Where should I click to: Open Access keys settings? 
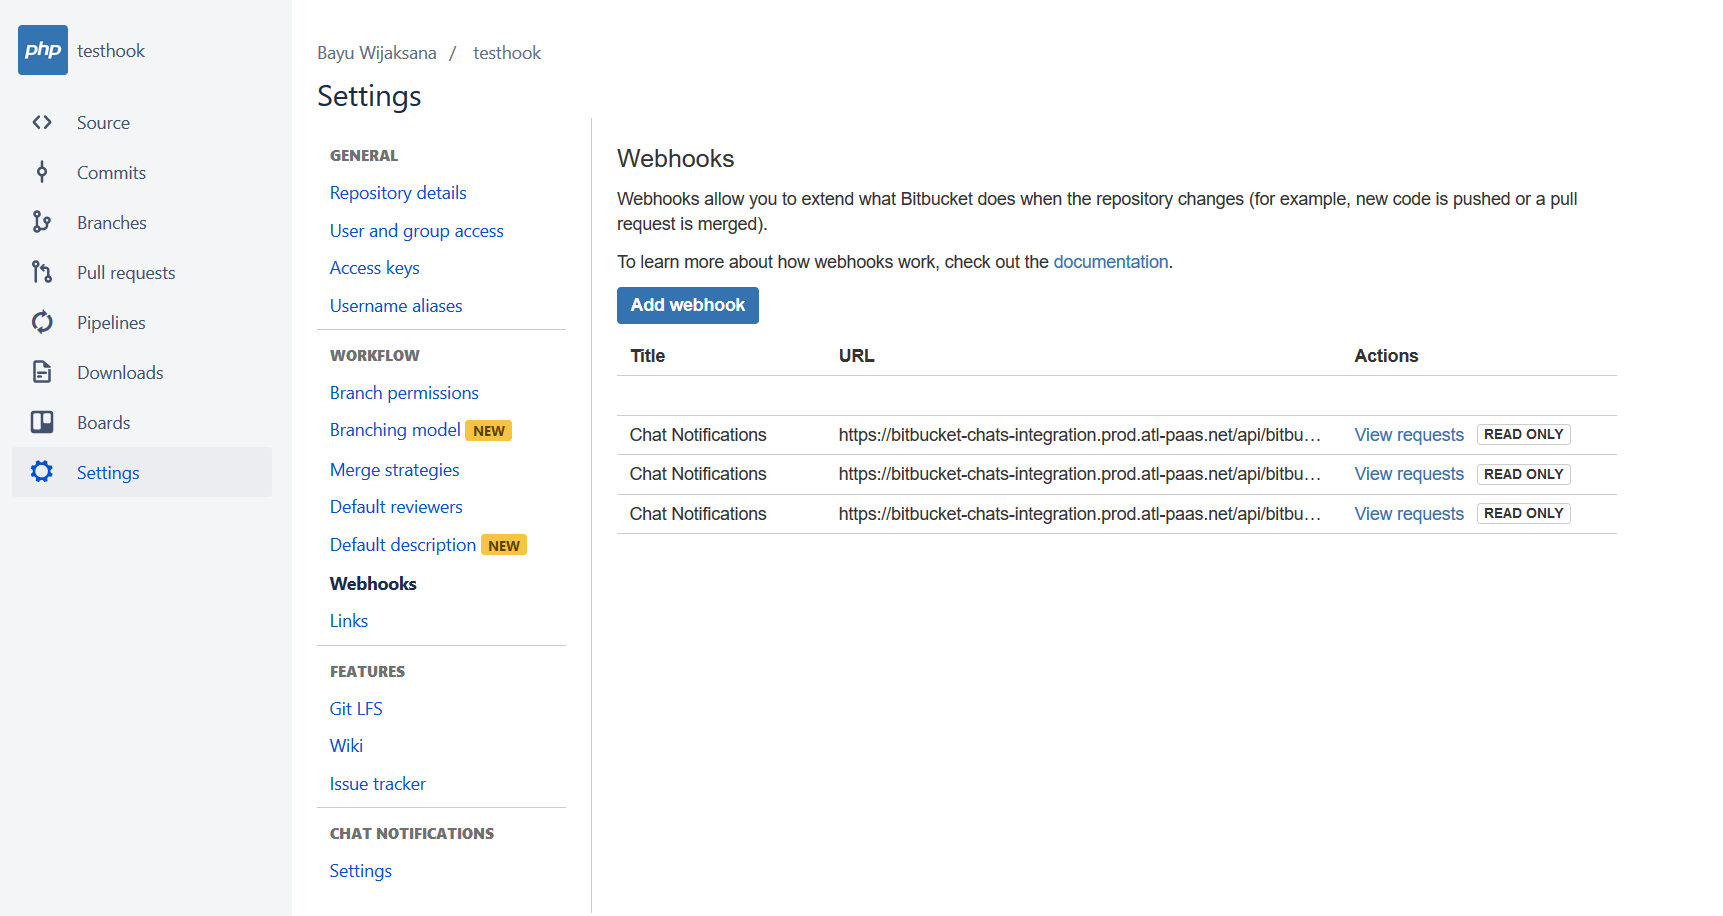375,268
